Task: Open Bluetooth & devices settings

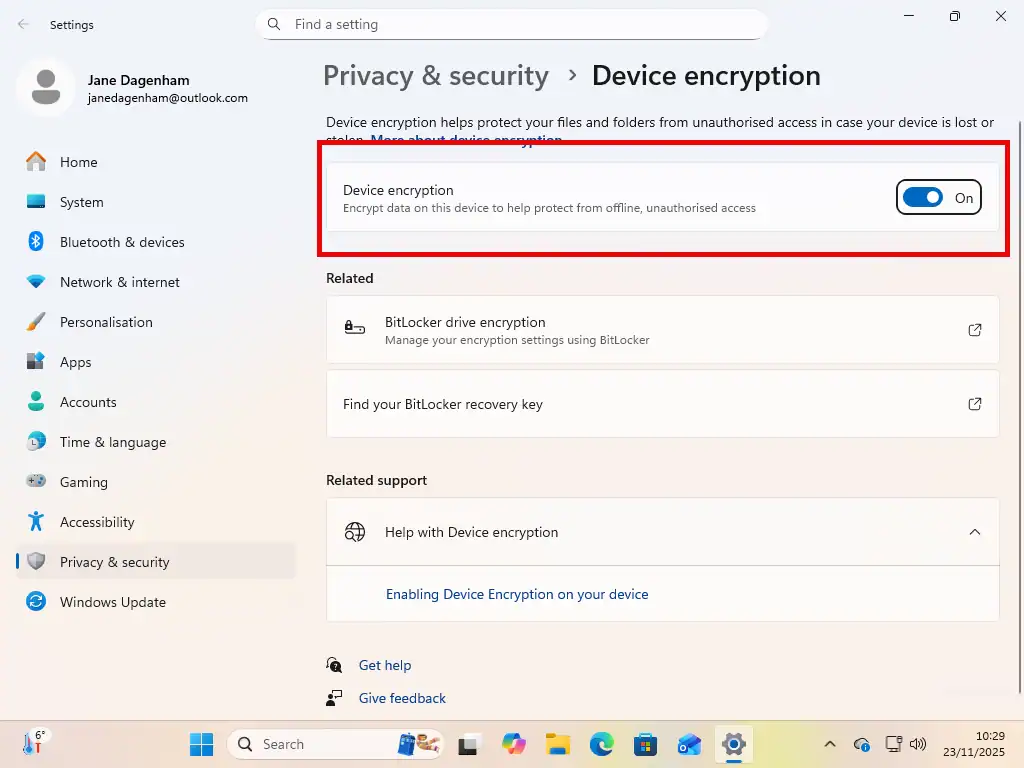Action: point(122,242)
